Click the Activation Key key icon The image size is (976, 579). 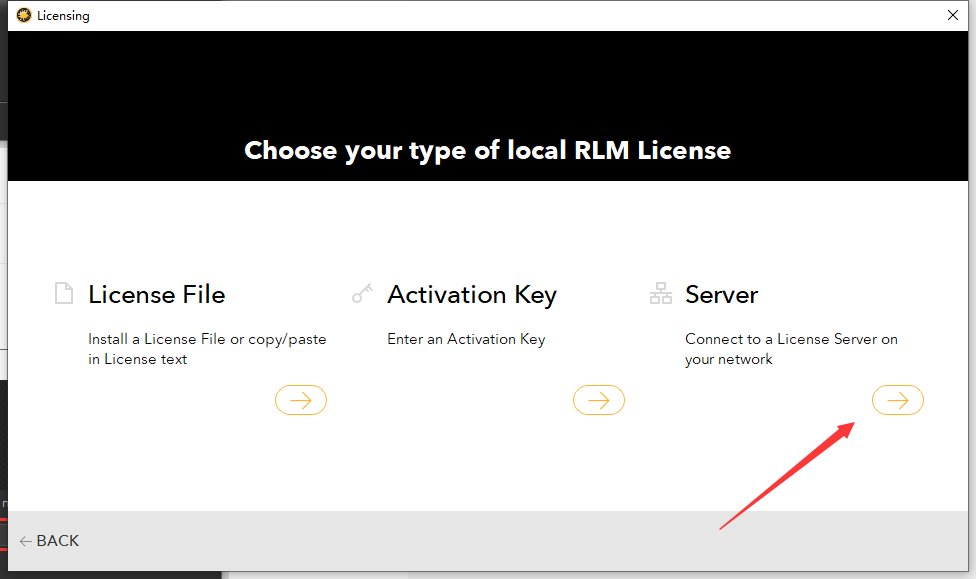click(x=362, y=294)
